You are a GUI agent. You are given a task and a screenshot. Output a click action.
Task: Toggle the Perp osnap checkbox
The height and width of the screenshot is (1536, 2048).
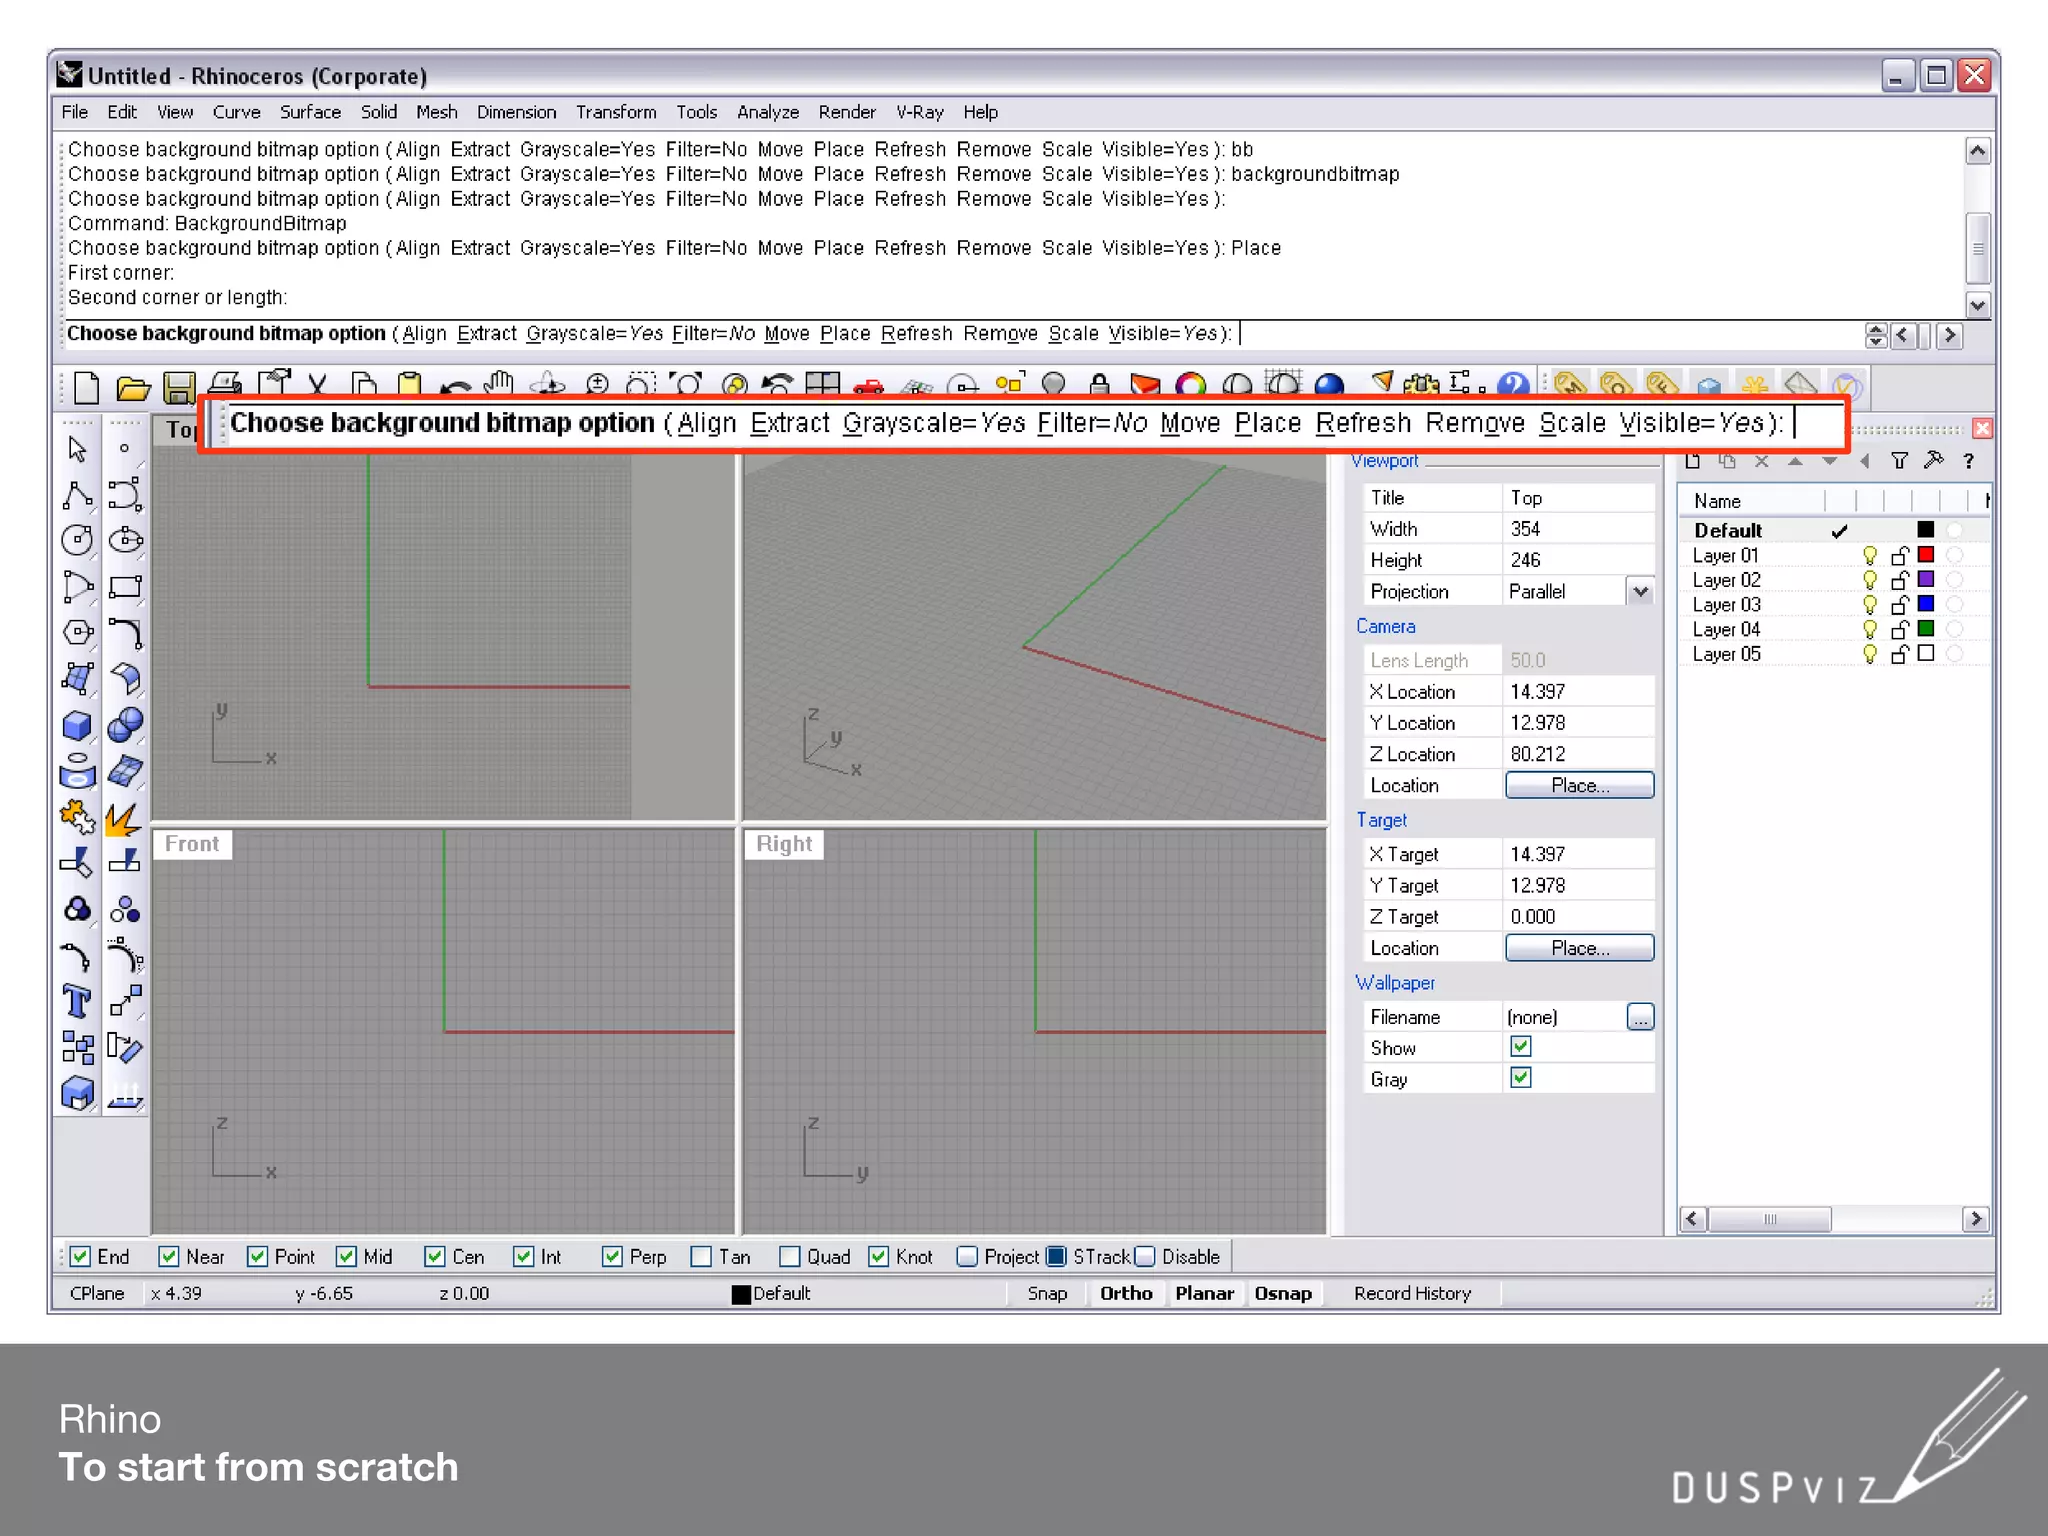[612, 1257]
